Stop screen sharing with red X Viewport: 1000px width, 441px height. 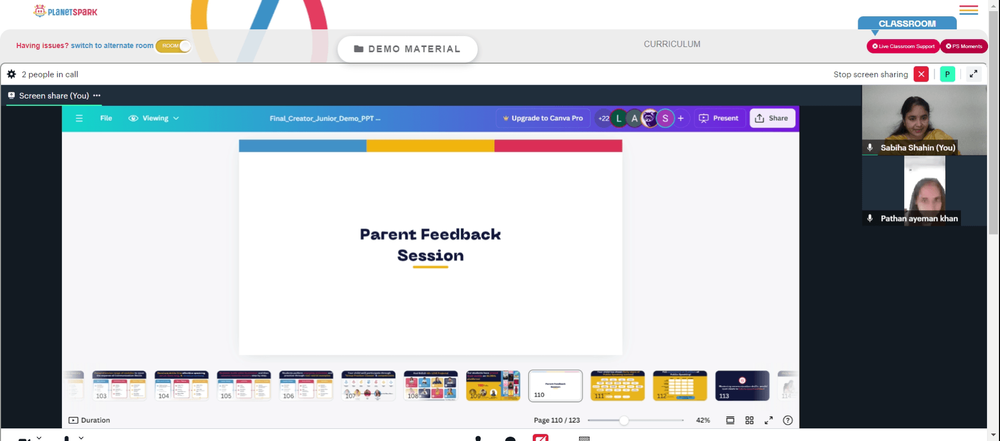pyautogui.click(x=921, y=74)
